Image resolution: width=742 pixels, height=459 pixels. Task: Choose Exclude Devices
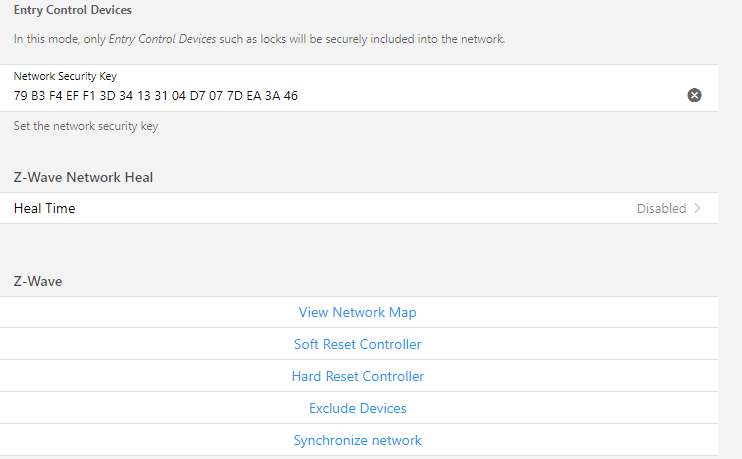[357, 409]
